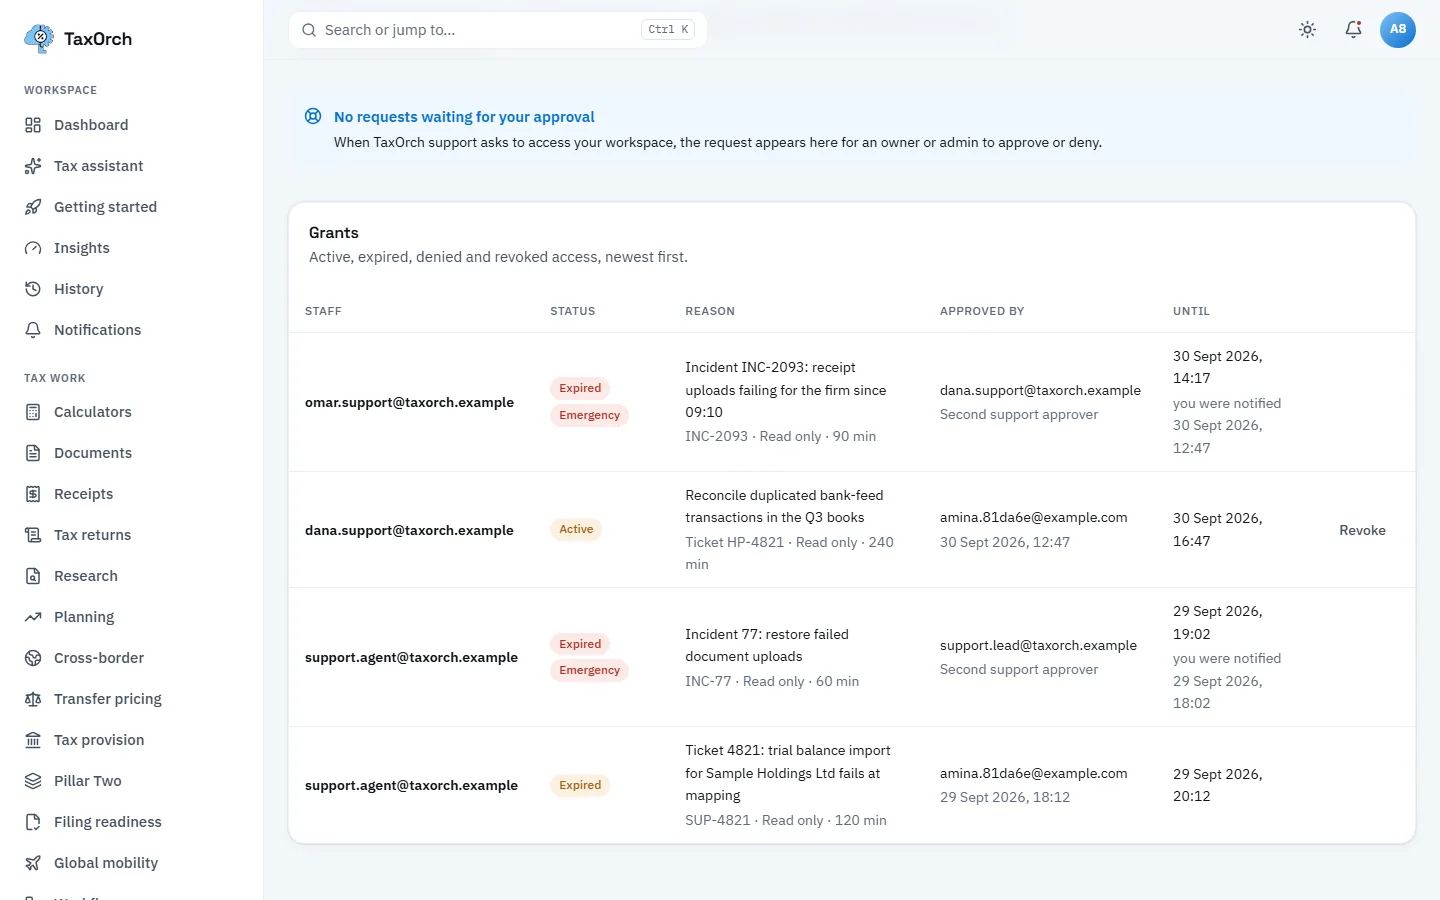1440x900 pixels.
Task: Click the Search or jump to field
Action: click(x=498, y=30)
